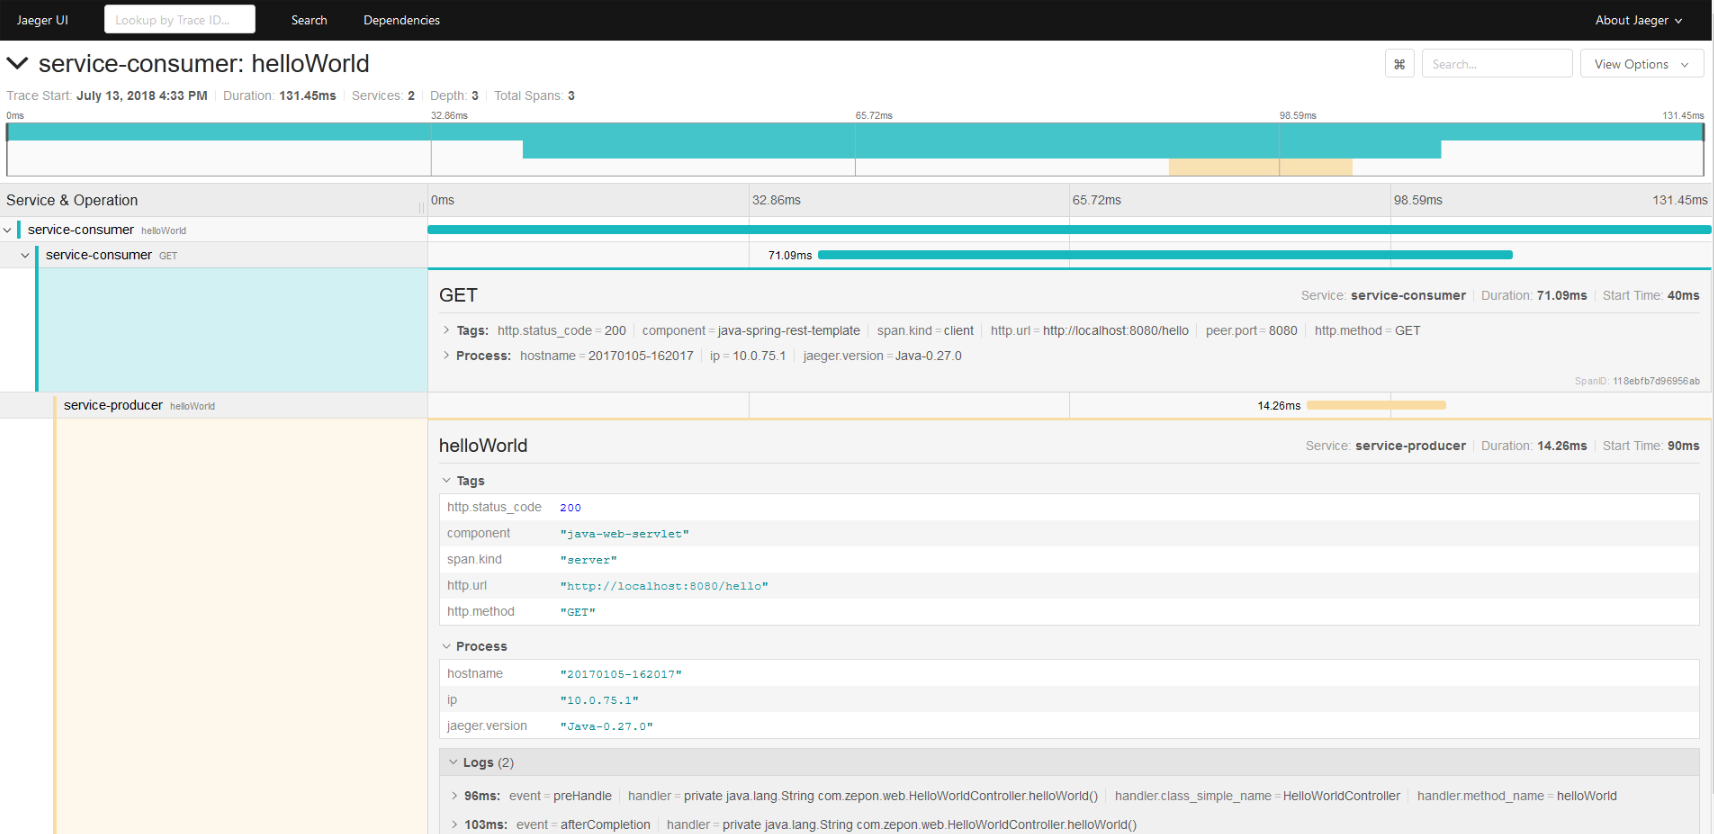Click the hostname 20170105-162017 process row
This screenshot has height=834, width=1714.
tap(1069, 674)
